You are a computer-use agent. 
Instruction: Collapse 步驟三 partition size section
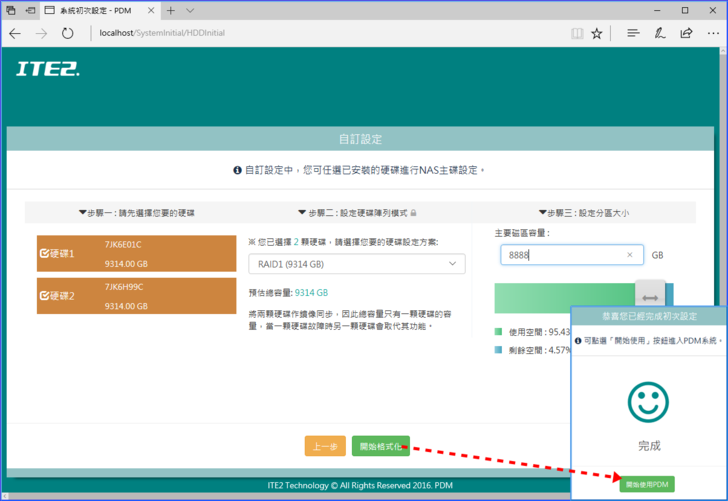pyautogui.click(x=583, y=213)
